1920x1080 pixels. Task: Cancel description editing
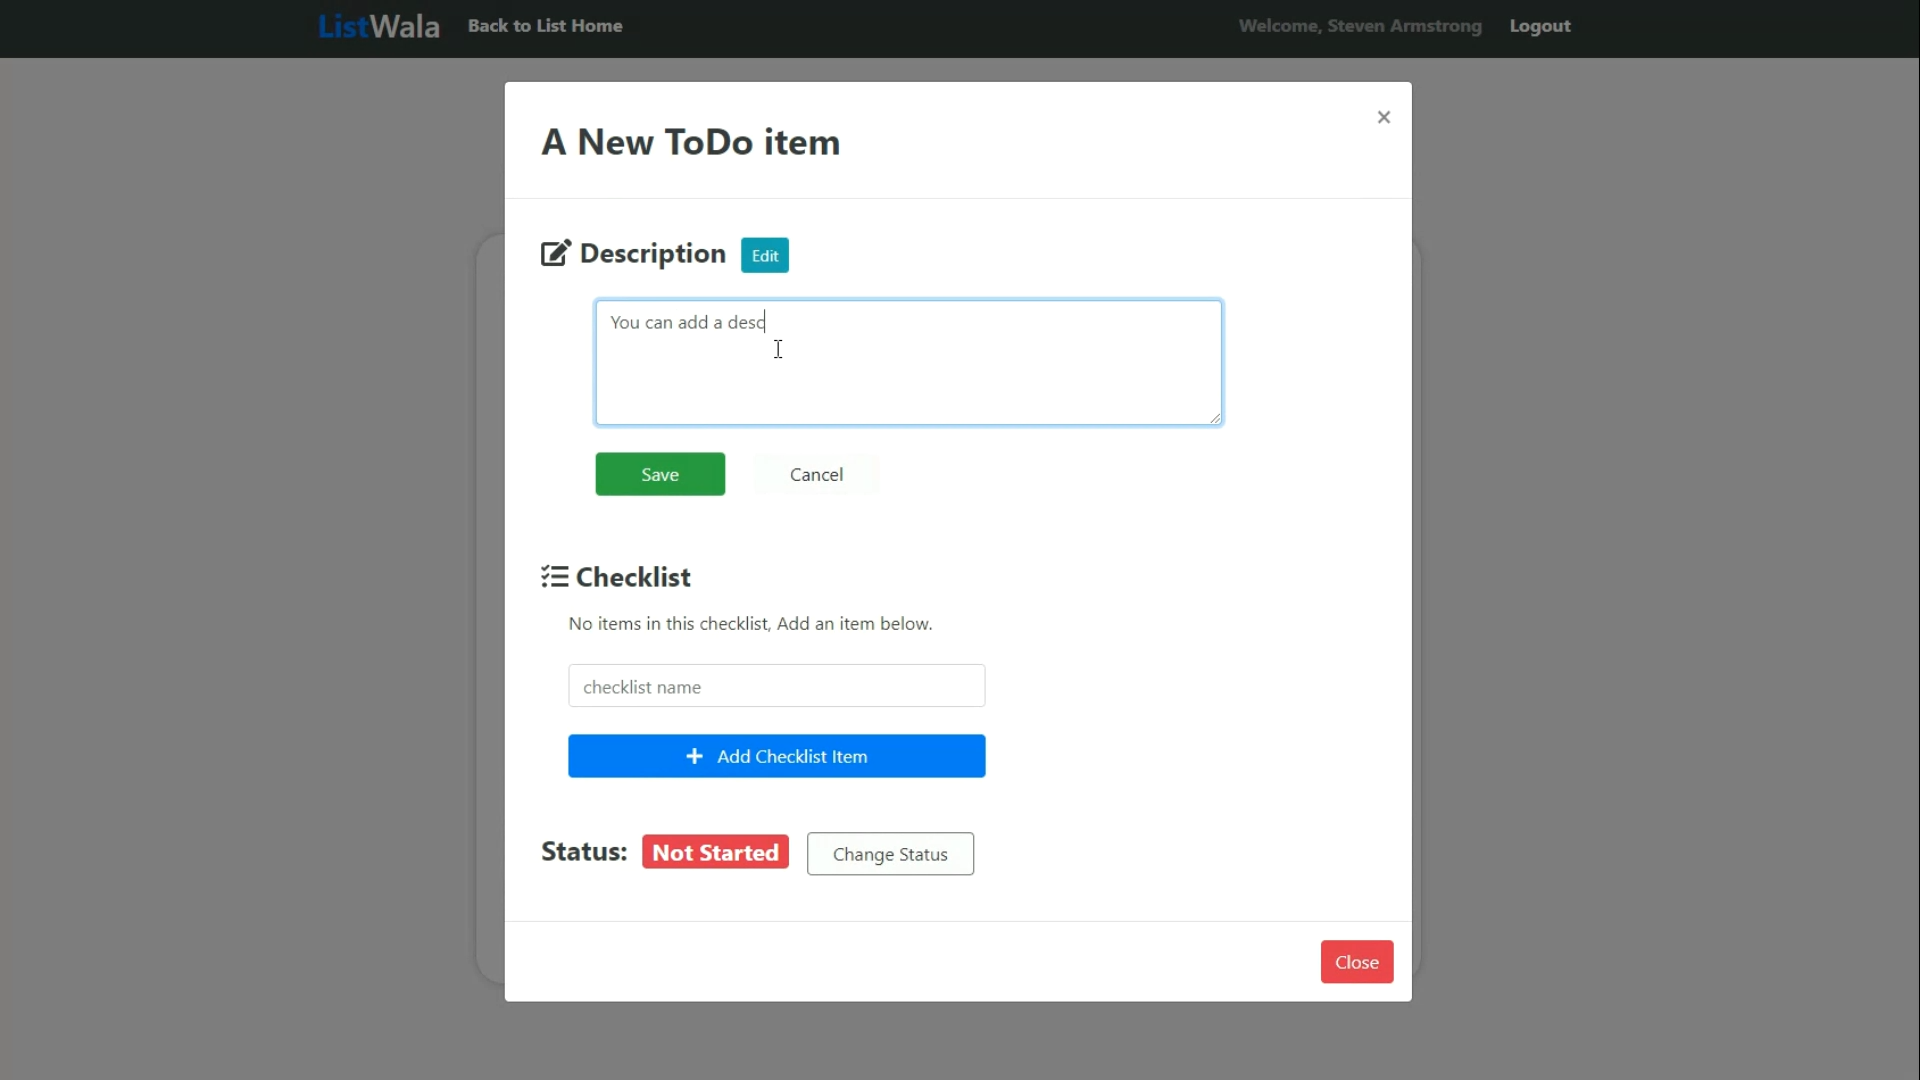(x=816, y=474)
